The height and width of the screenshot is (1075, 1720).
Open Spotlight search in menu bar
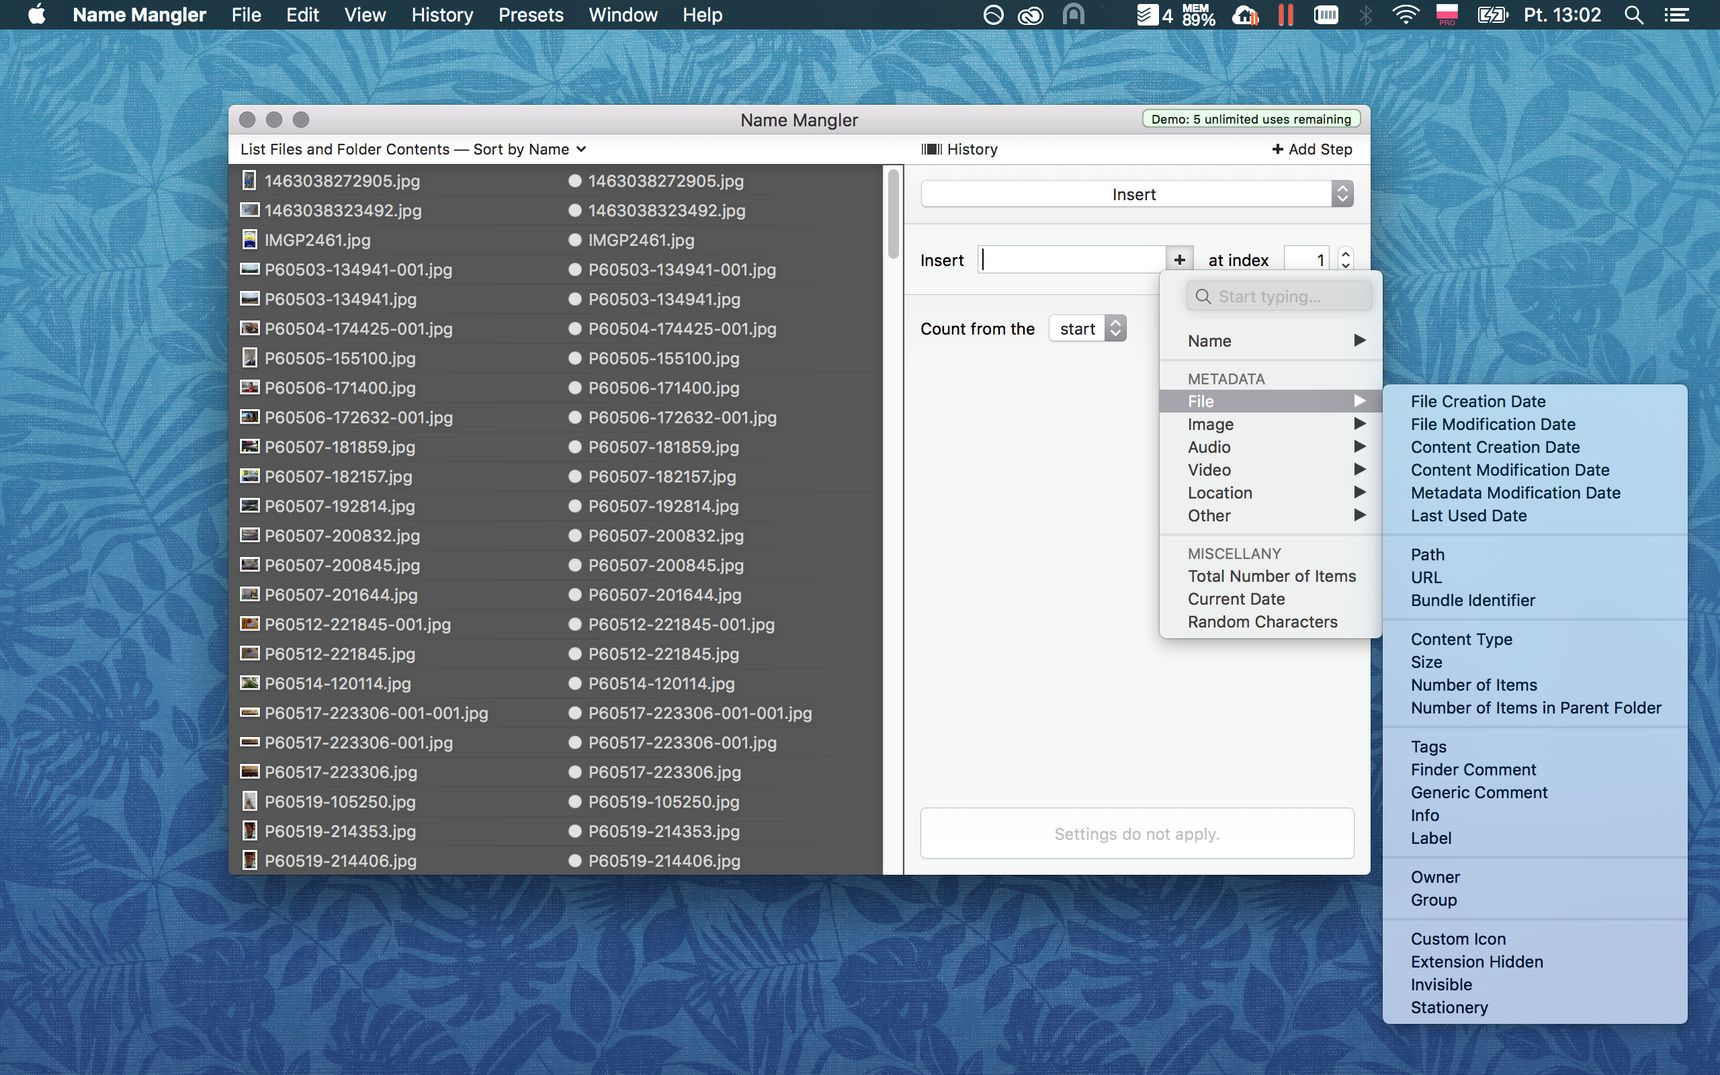(1634, 14)
